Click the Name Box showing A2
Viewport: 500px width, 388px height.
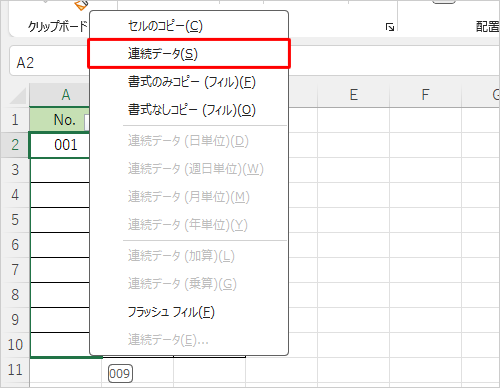(x=50, y=62)
